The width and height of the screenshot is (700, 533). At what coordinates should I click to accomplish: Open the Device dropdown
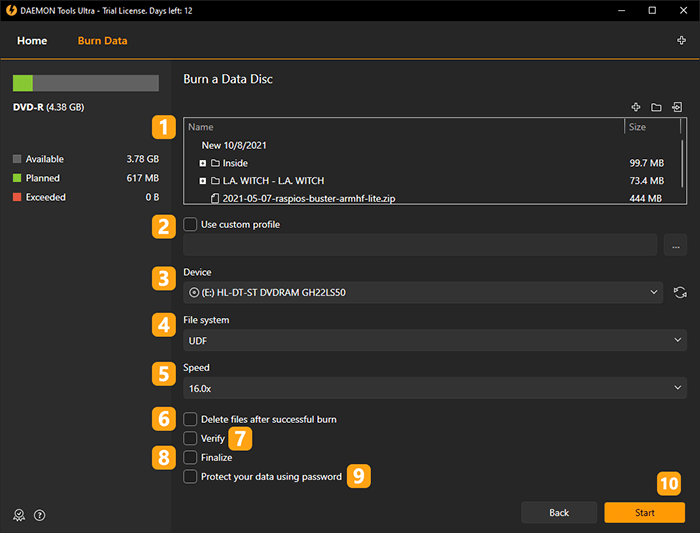(425, 292)
